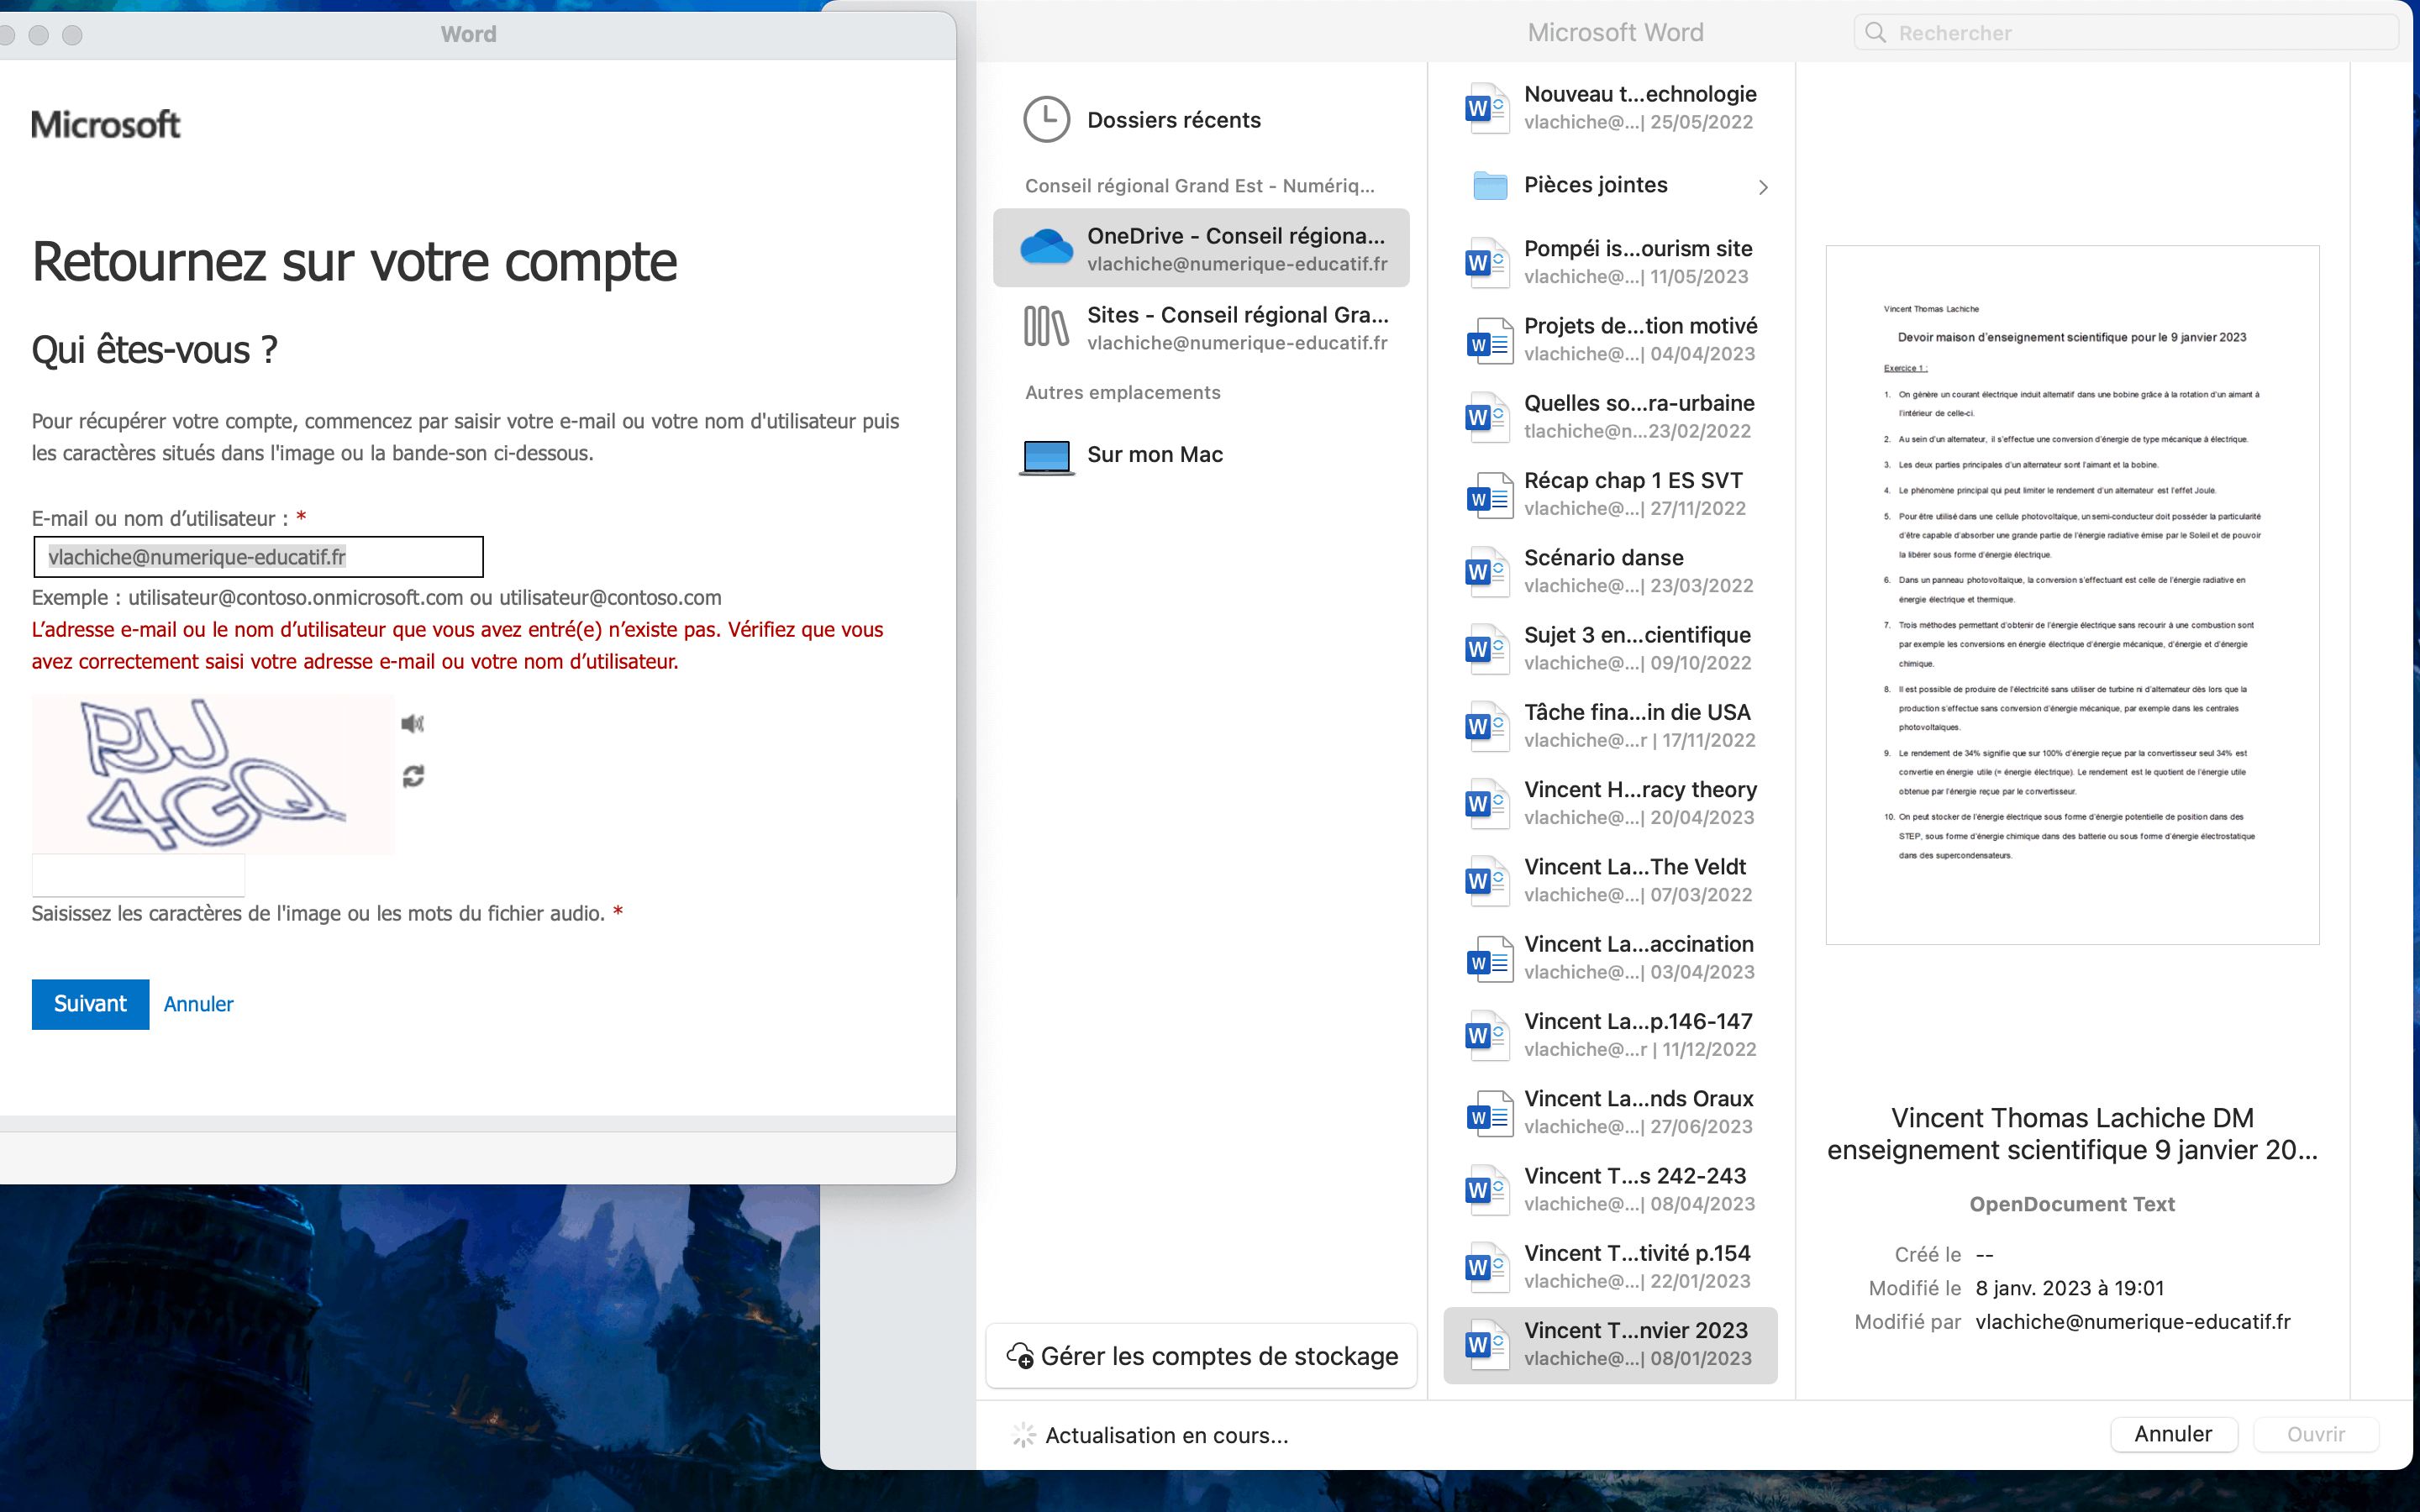The height and width of the screenshot is (1512, 2420).
Task: Select file name Vincent T...tivité p.154
Action: (1637, 1253)
